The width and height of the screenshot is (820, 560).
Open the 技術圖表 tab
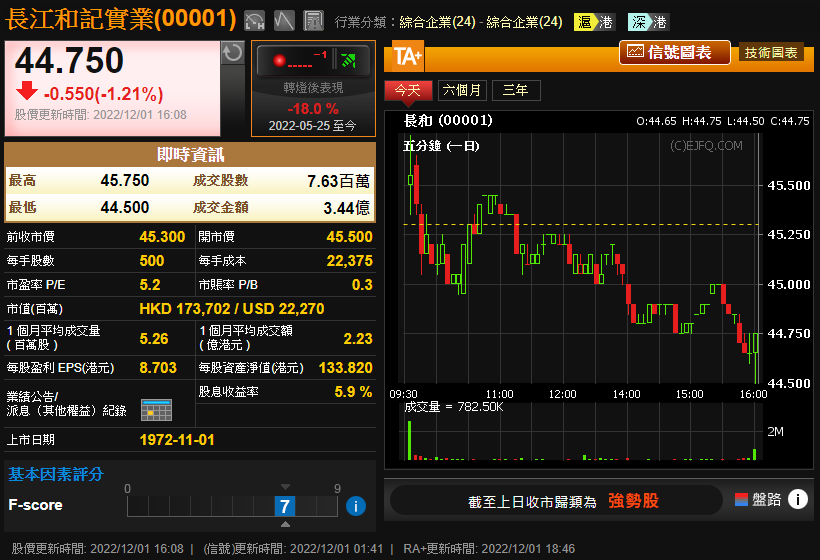[x=771, y=52]
